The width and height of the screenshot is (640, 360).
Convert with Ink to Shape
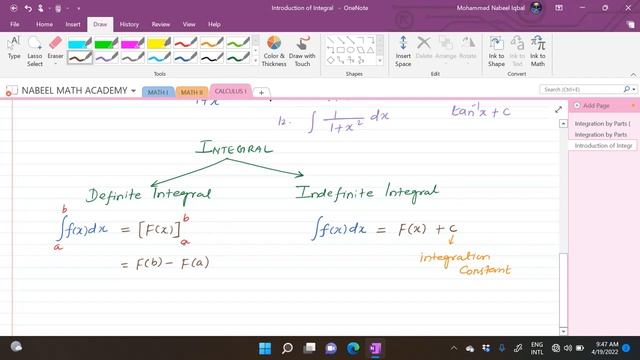click(496, 51)
